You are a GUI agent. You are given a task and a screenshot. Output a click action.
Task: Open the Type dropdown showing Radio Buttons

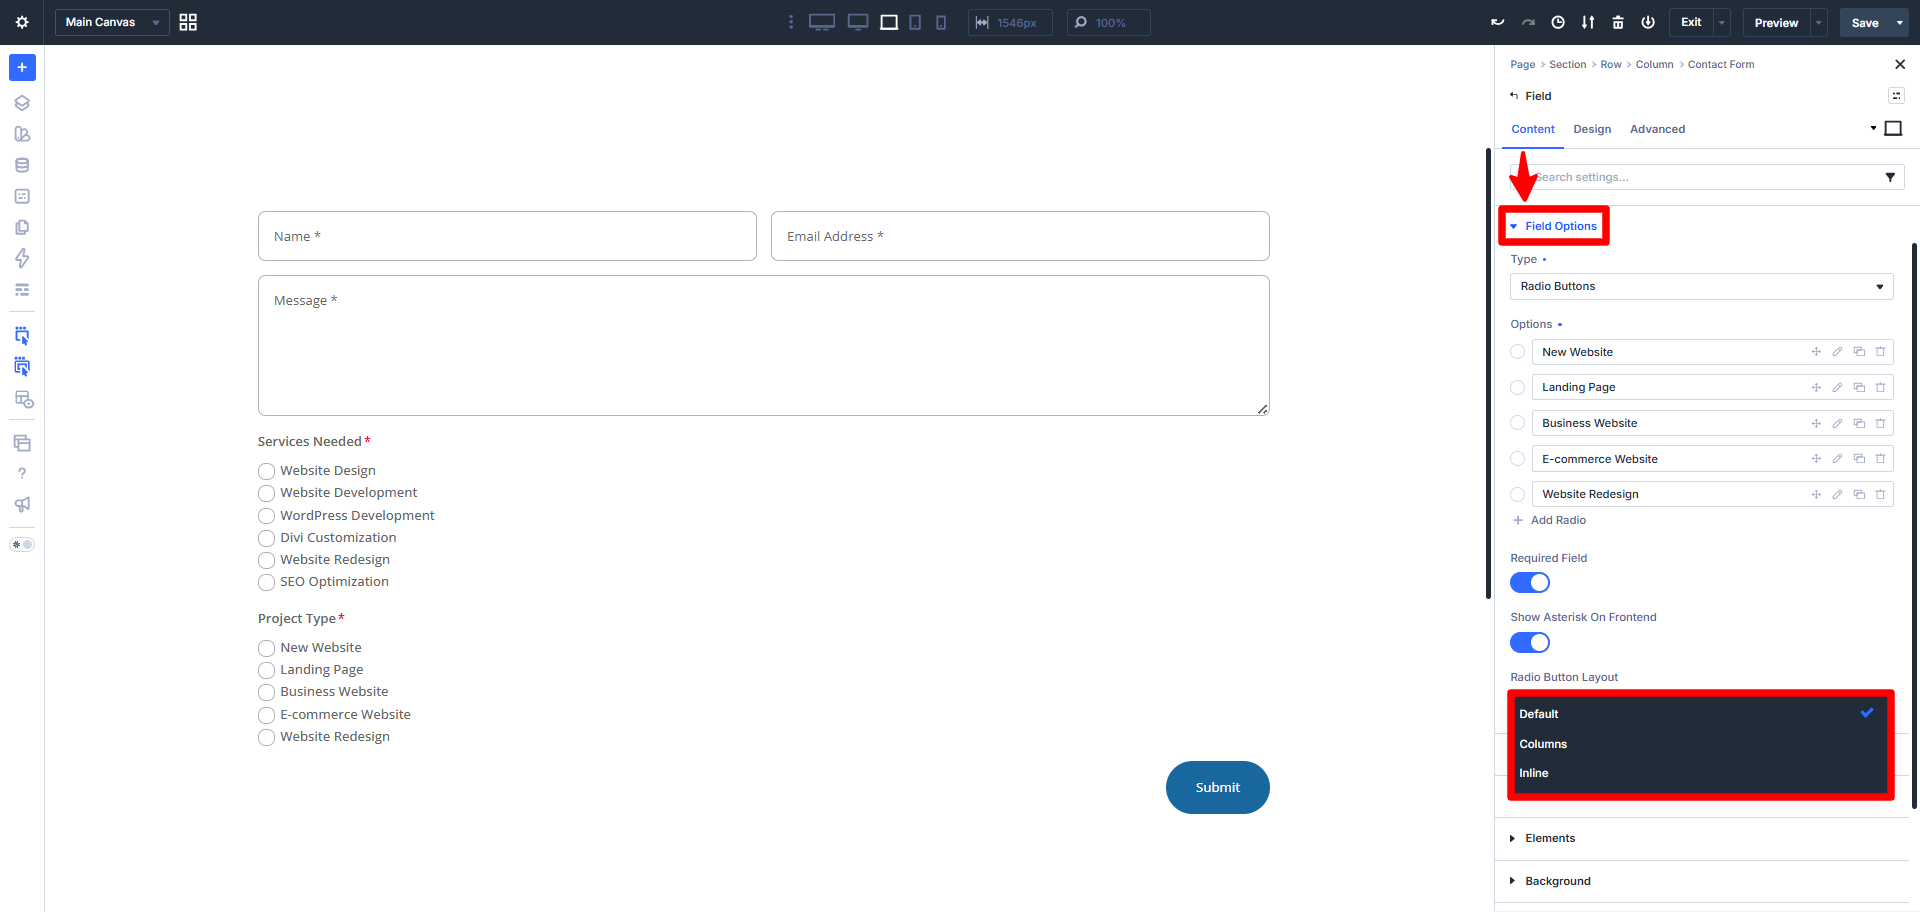(1701, 286)
